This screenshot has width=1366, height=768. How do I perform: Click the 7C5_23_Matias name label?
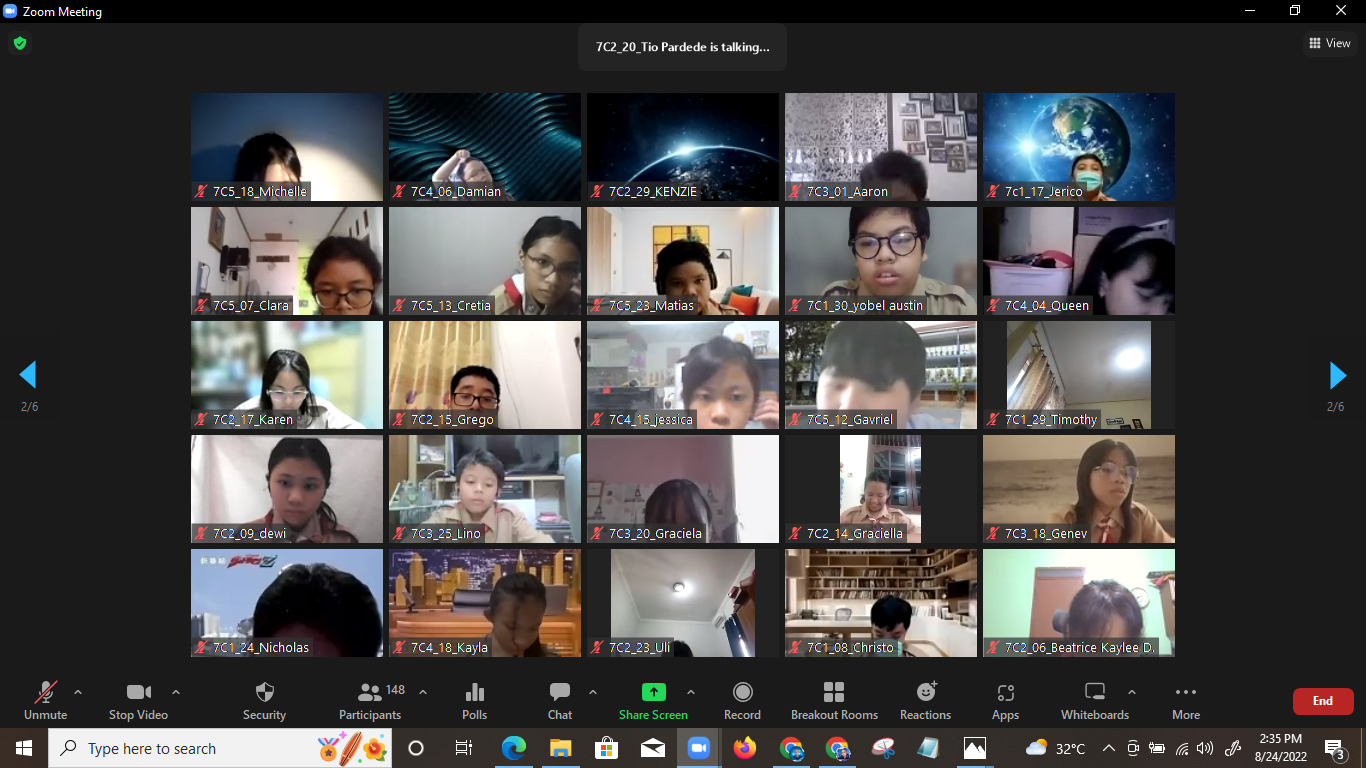(651, 305)
